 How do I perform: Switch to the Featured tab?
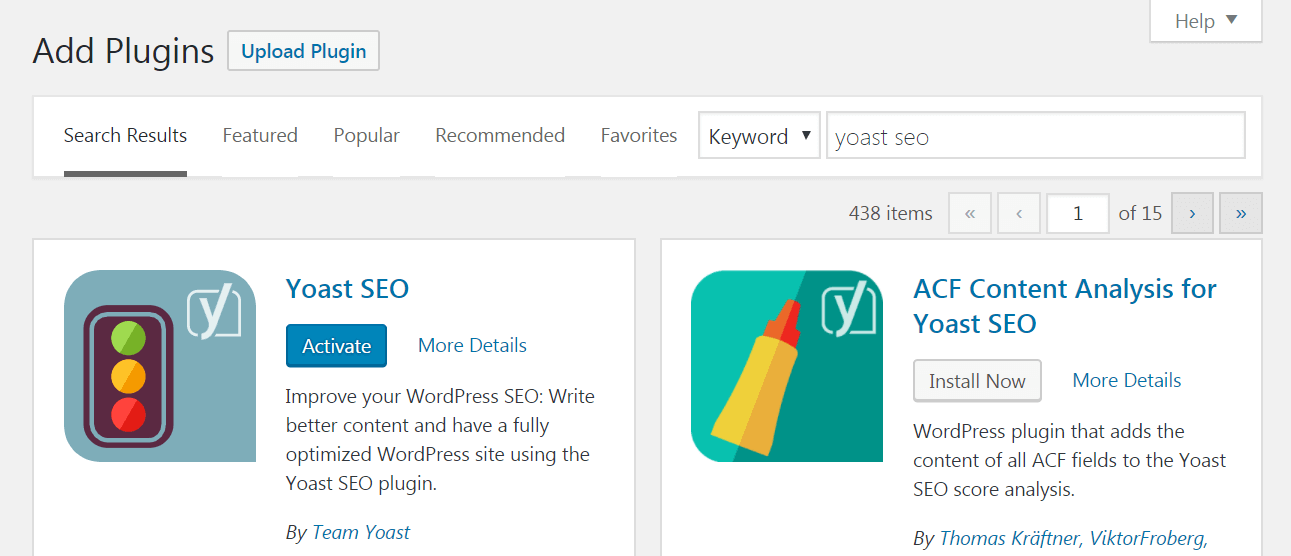260,136
